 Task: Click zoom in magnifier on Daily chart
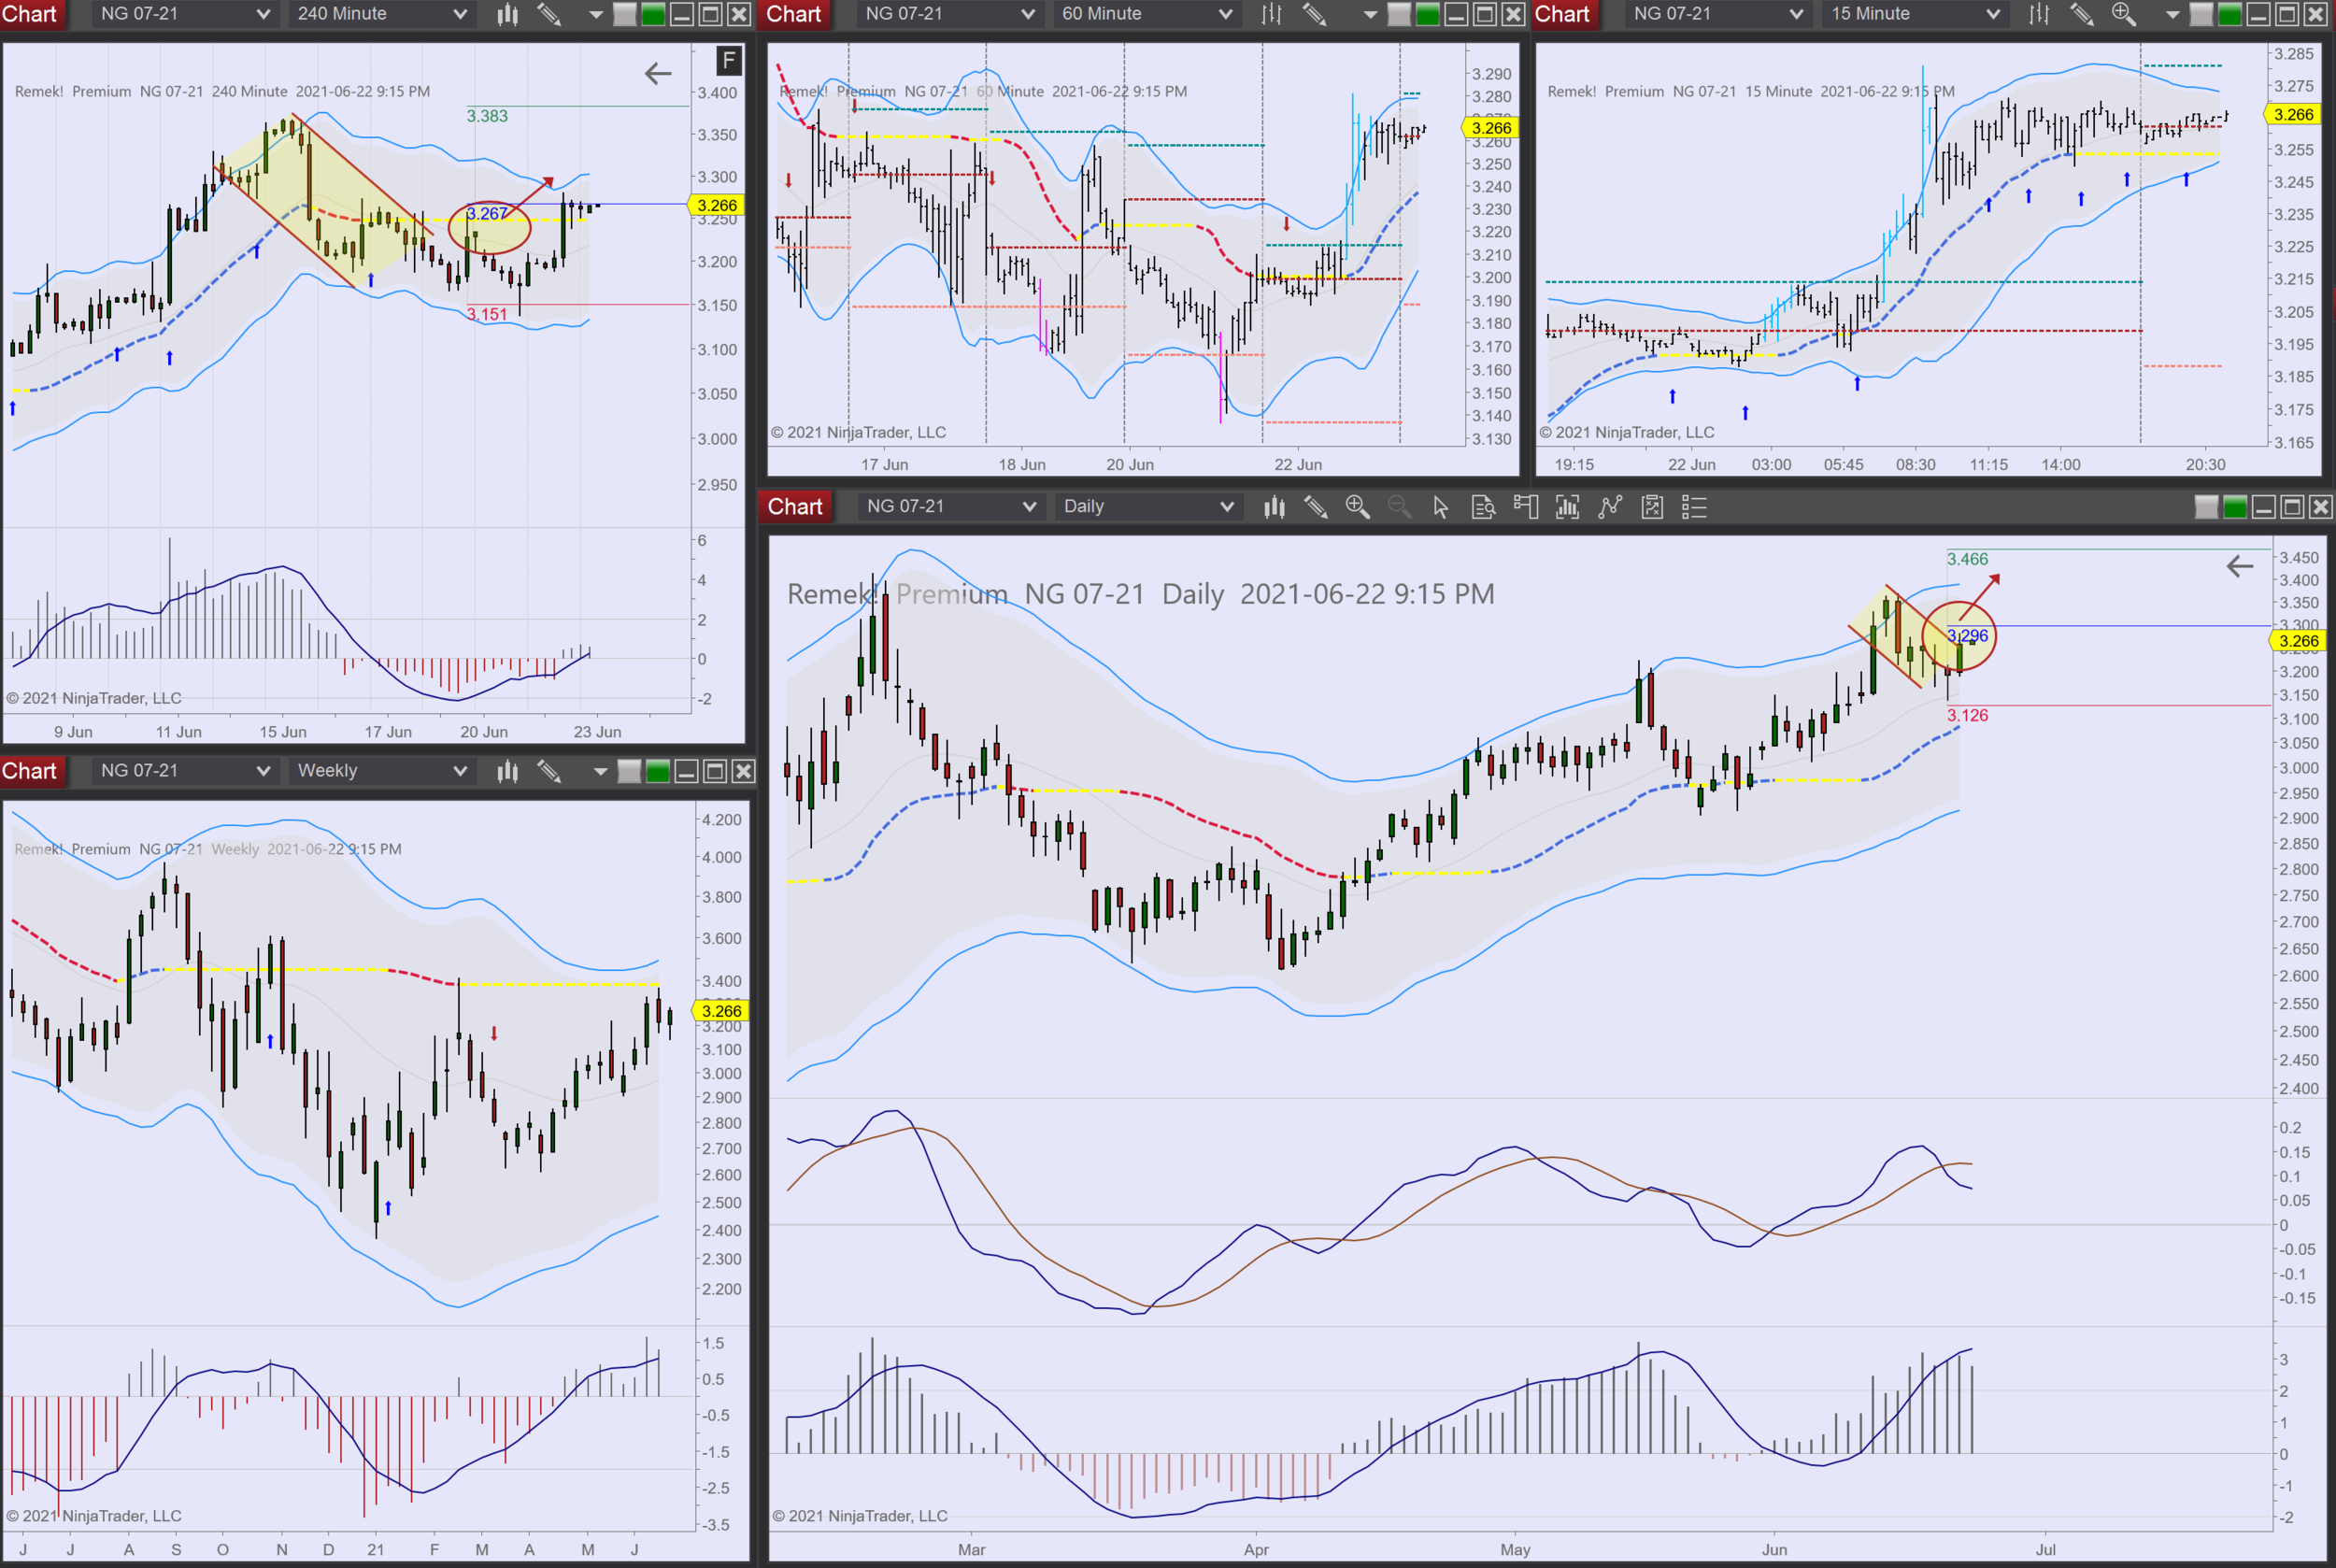(1357, 507)
